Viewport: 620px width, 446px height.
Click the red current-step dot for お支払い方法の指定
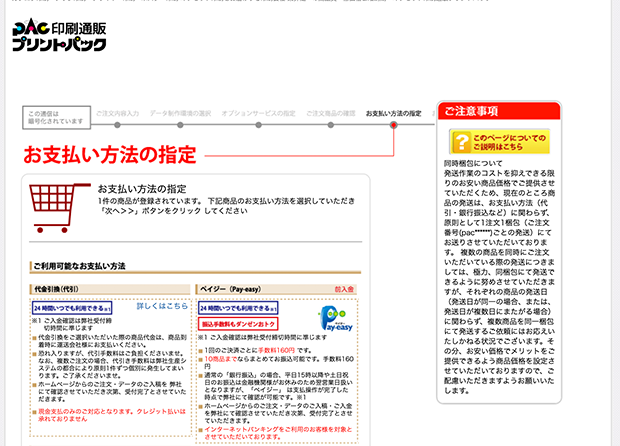coord(393,125)
